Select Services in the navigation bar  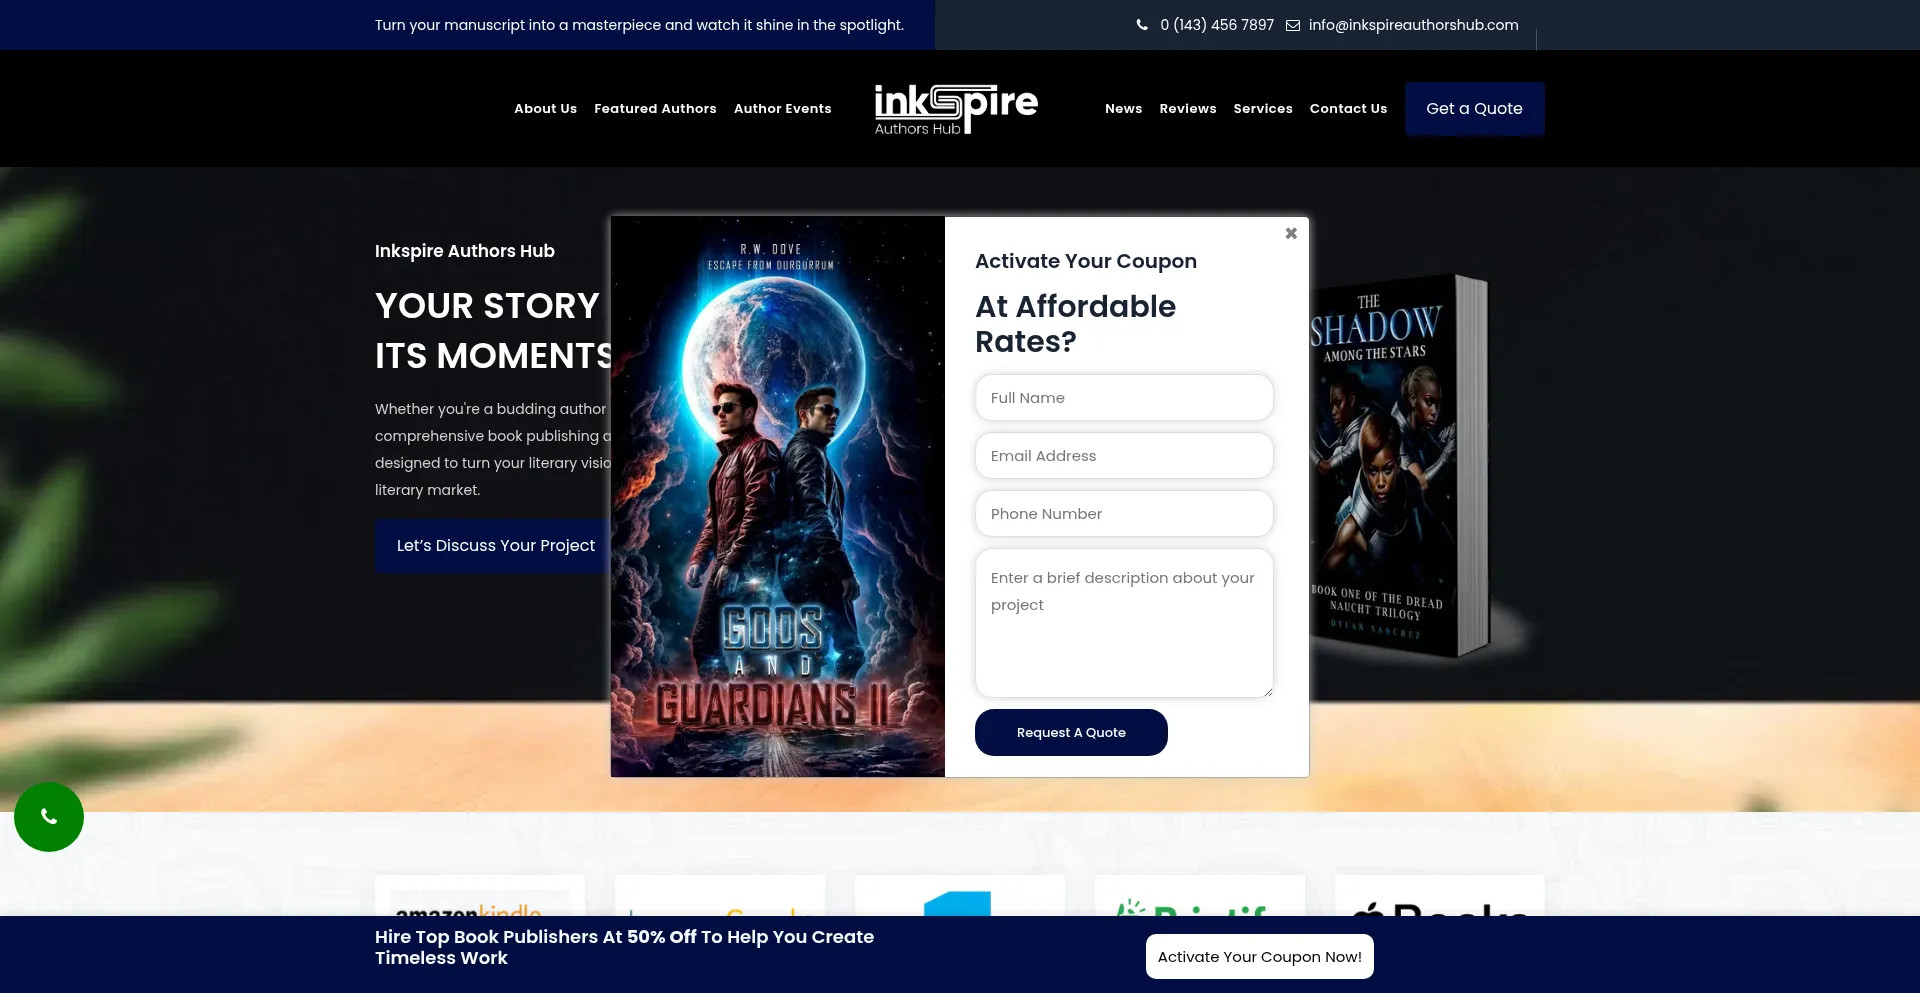click(x=1262, y=109)
